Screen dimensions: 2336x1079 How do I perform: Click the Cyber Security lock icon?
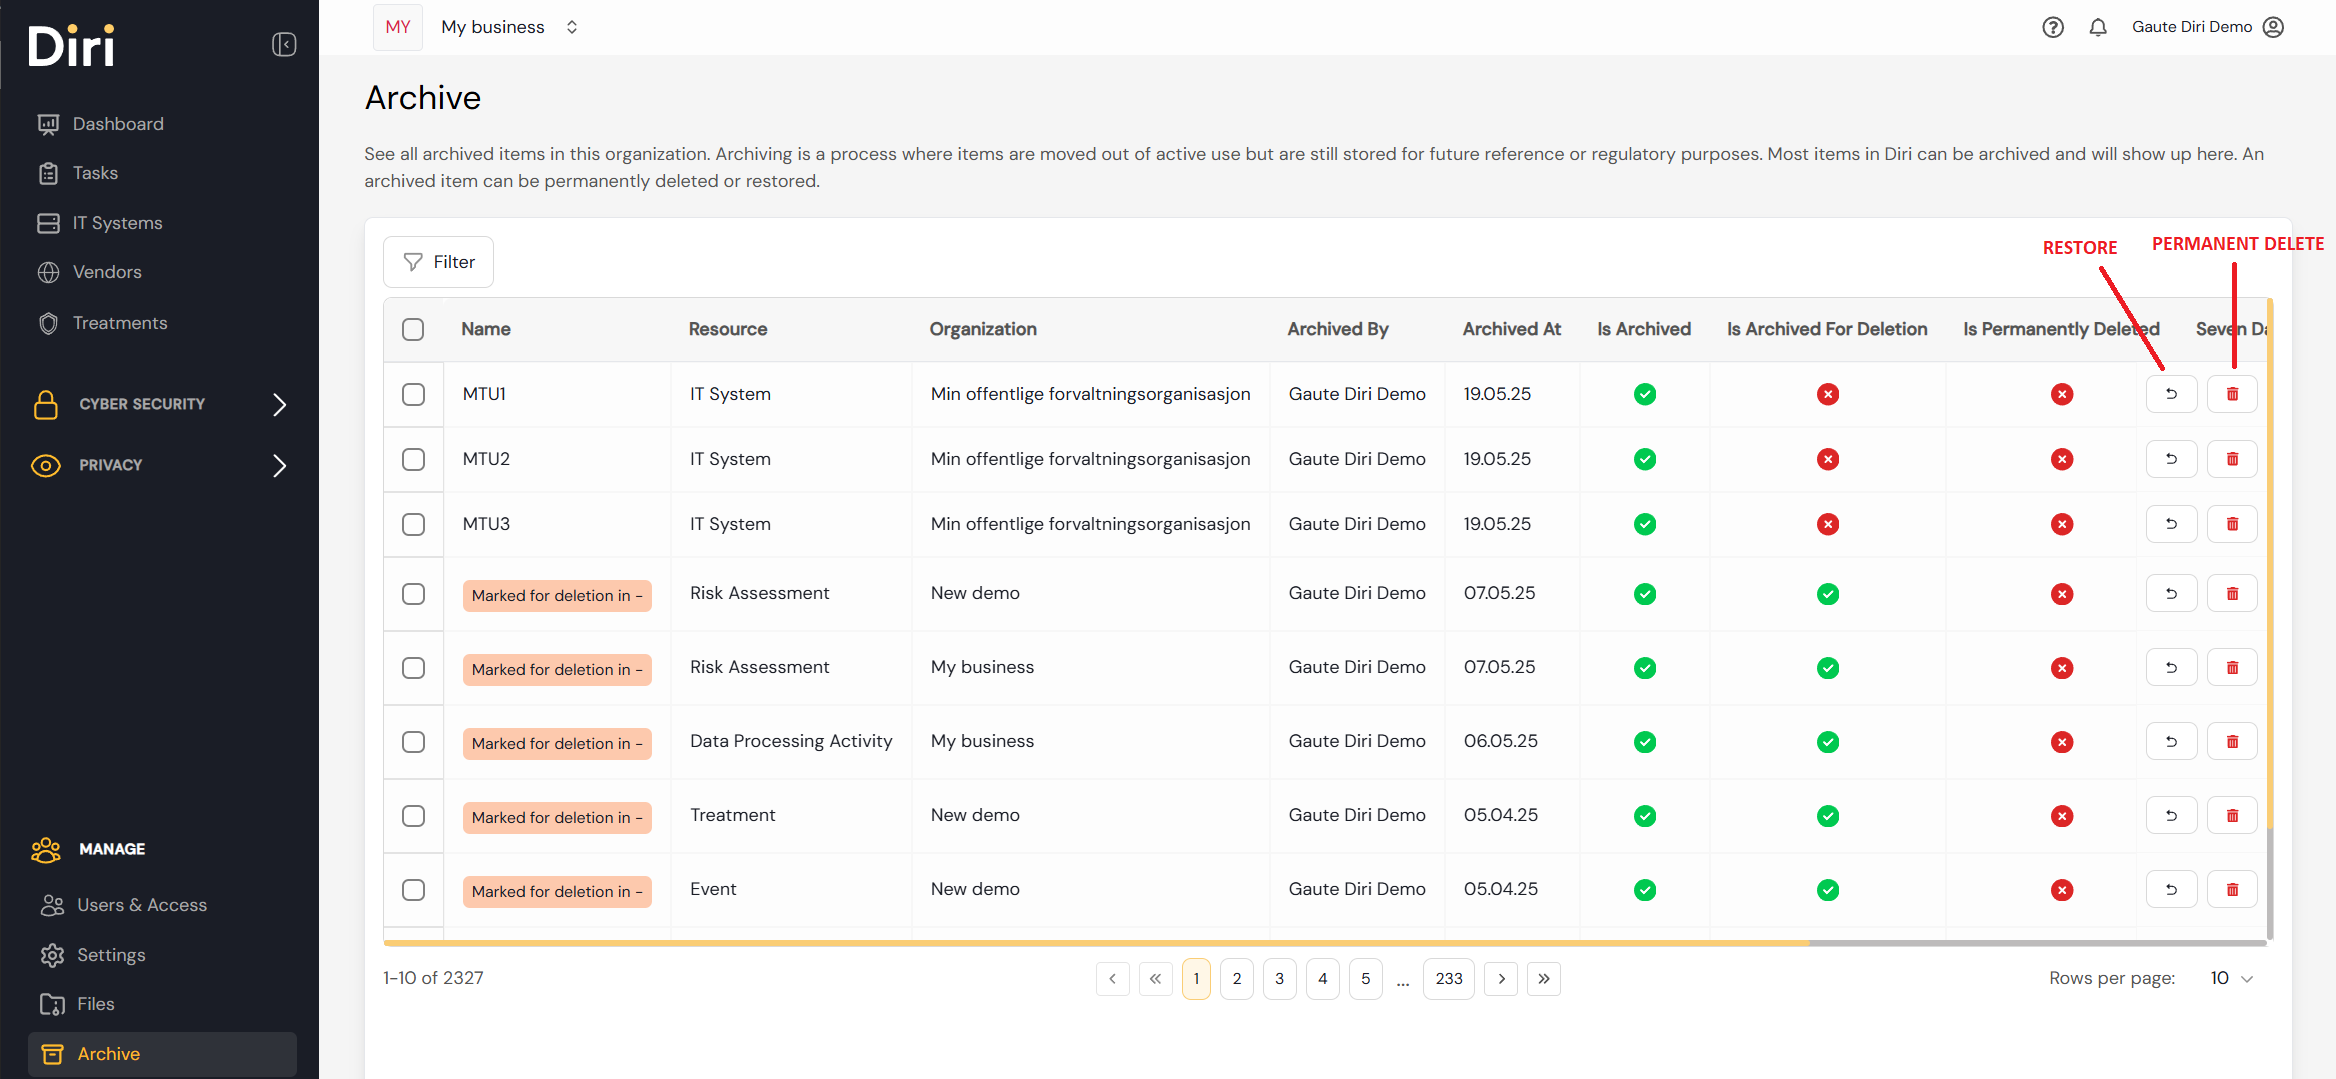click(46, 404)
